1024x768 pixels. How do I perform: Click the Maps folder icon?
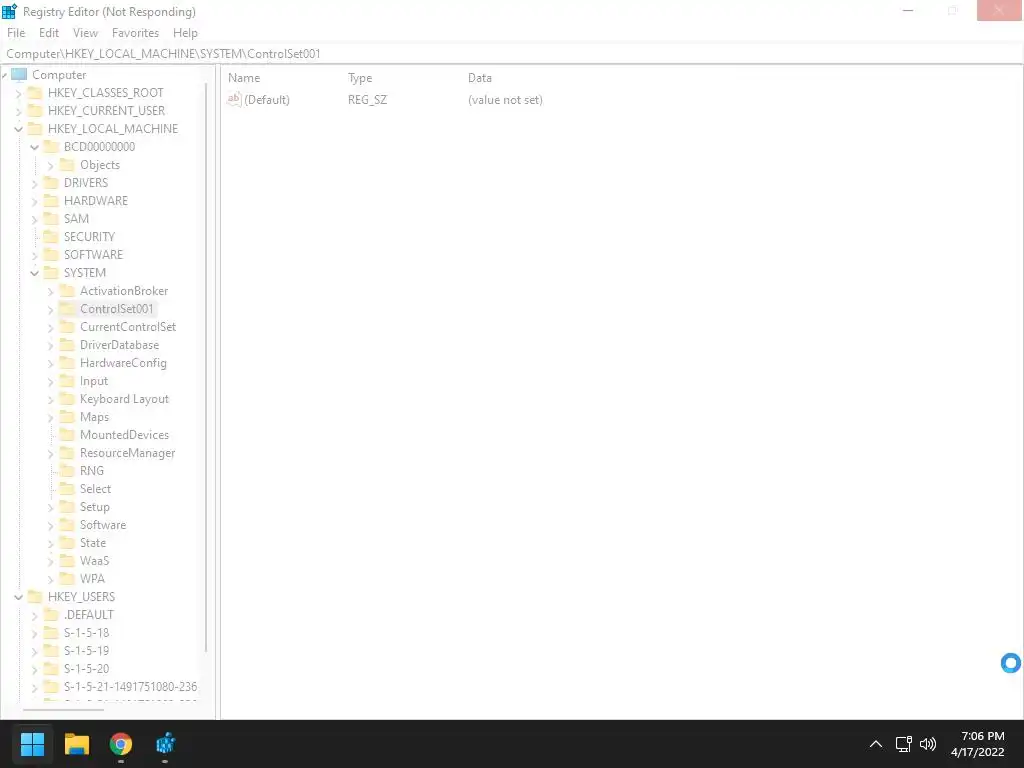[67, 417]
